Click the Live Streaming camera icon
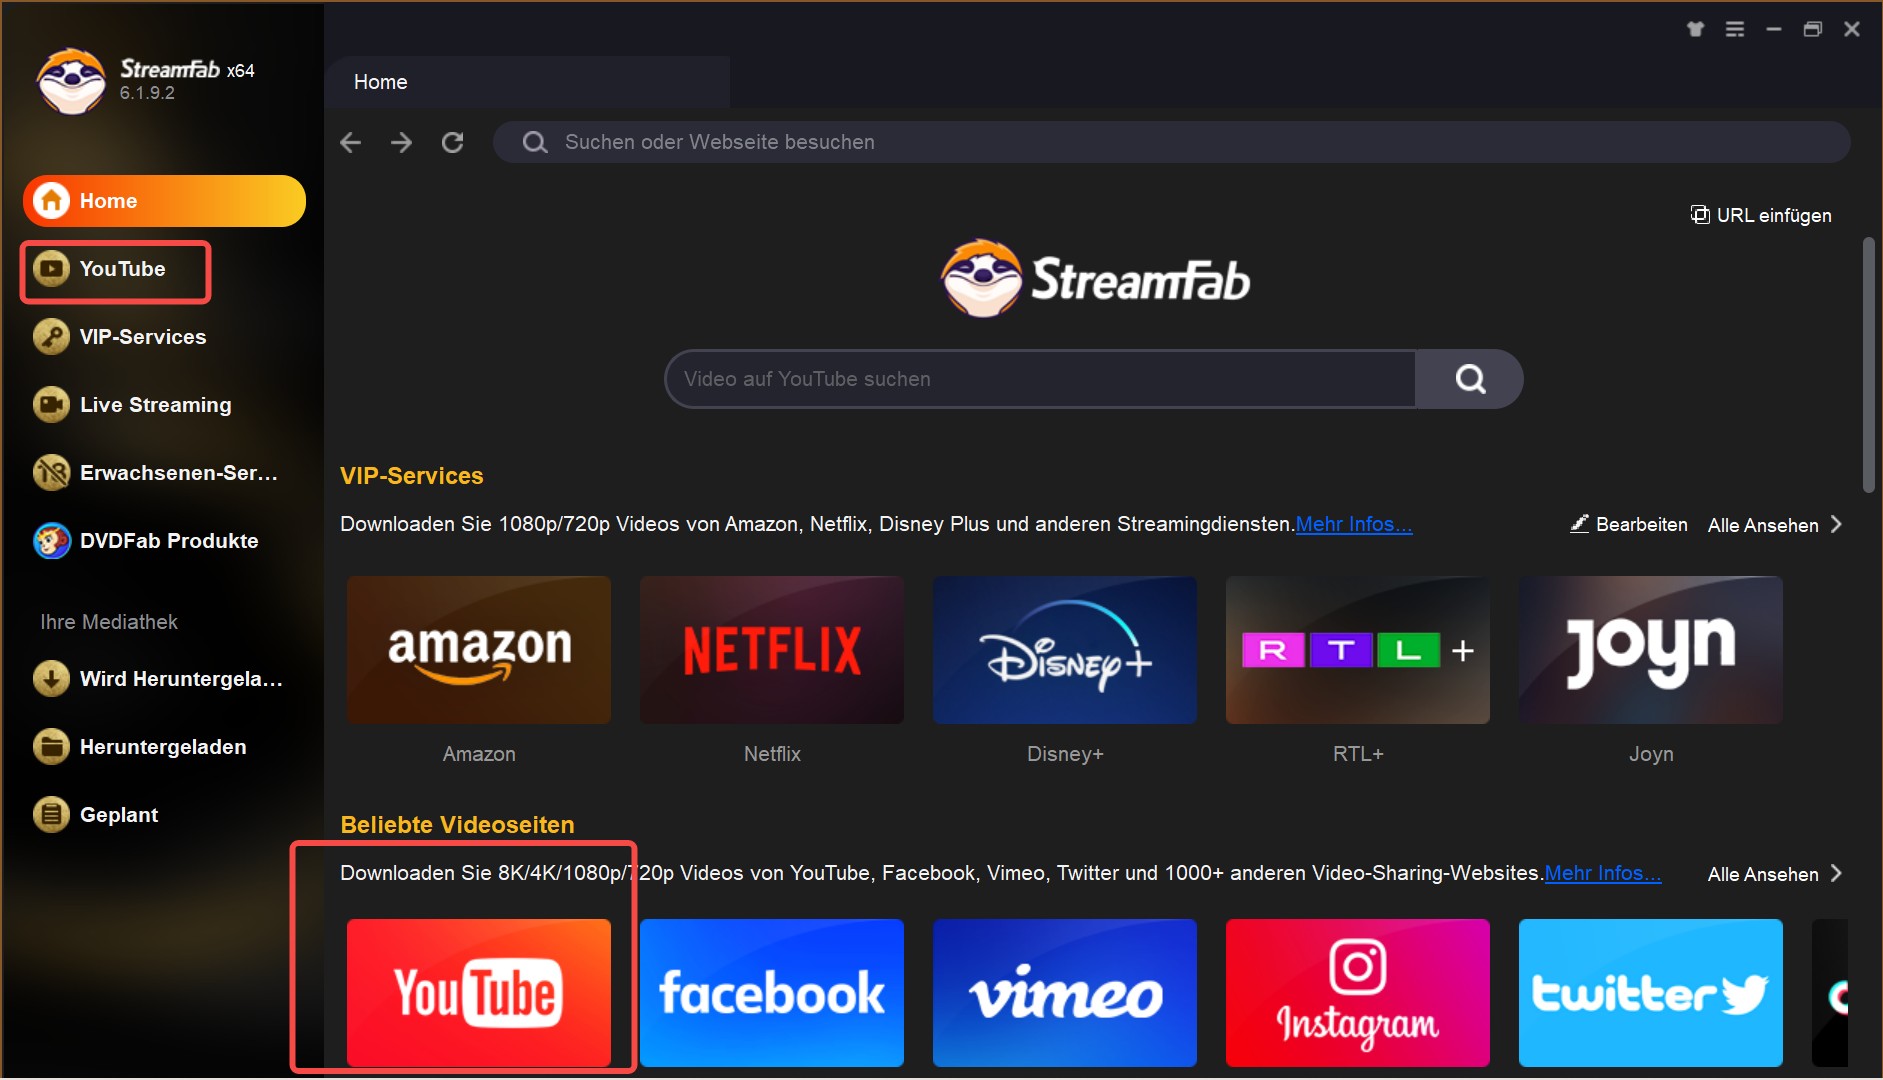 51,405
